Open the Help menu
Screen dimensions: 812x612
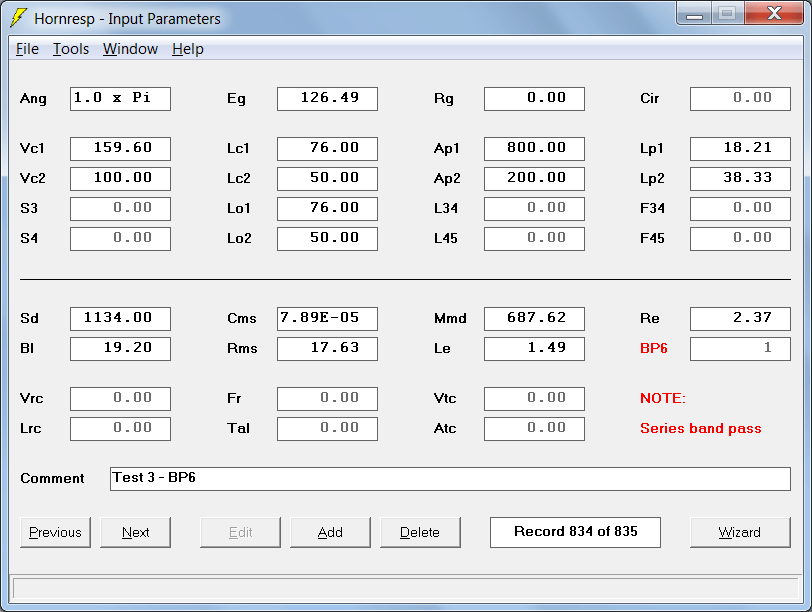pyautogui.click(x=187, y=49)
